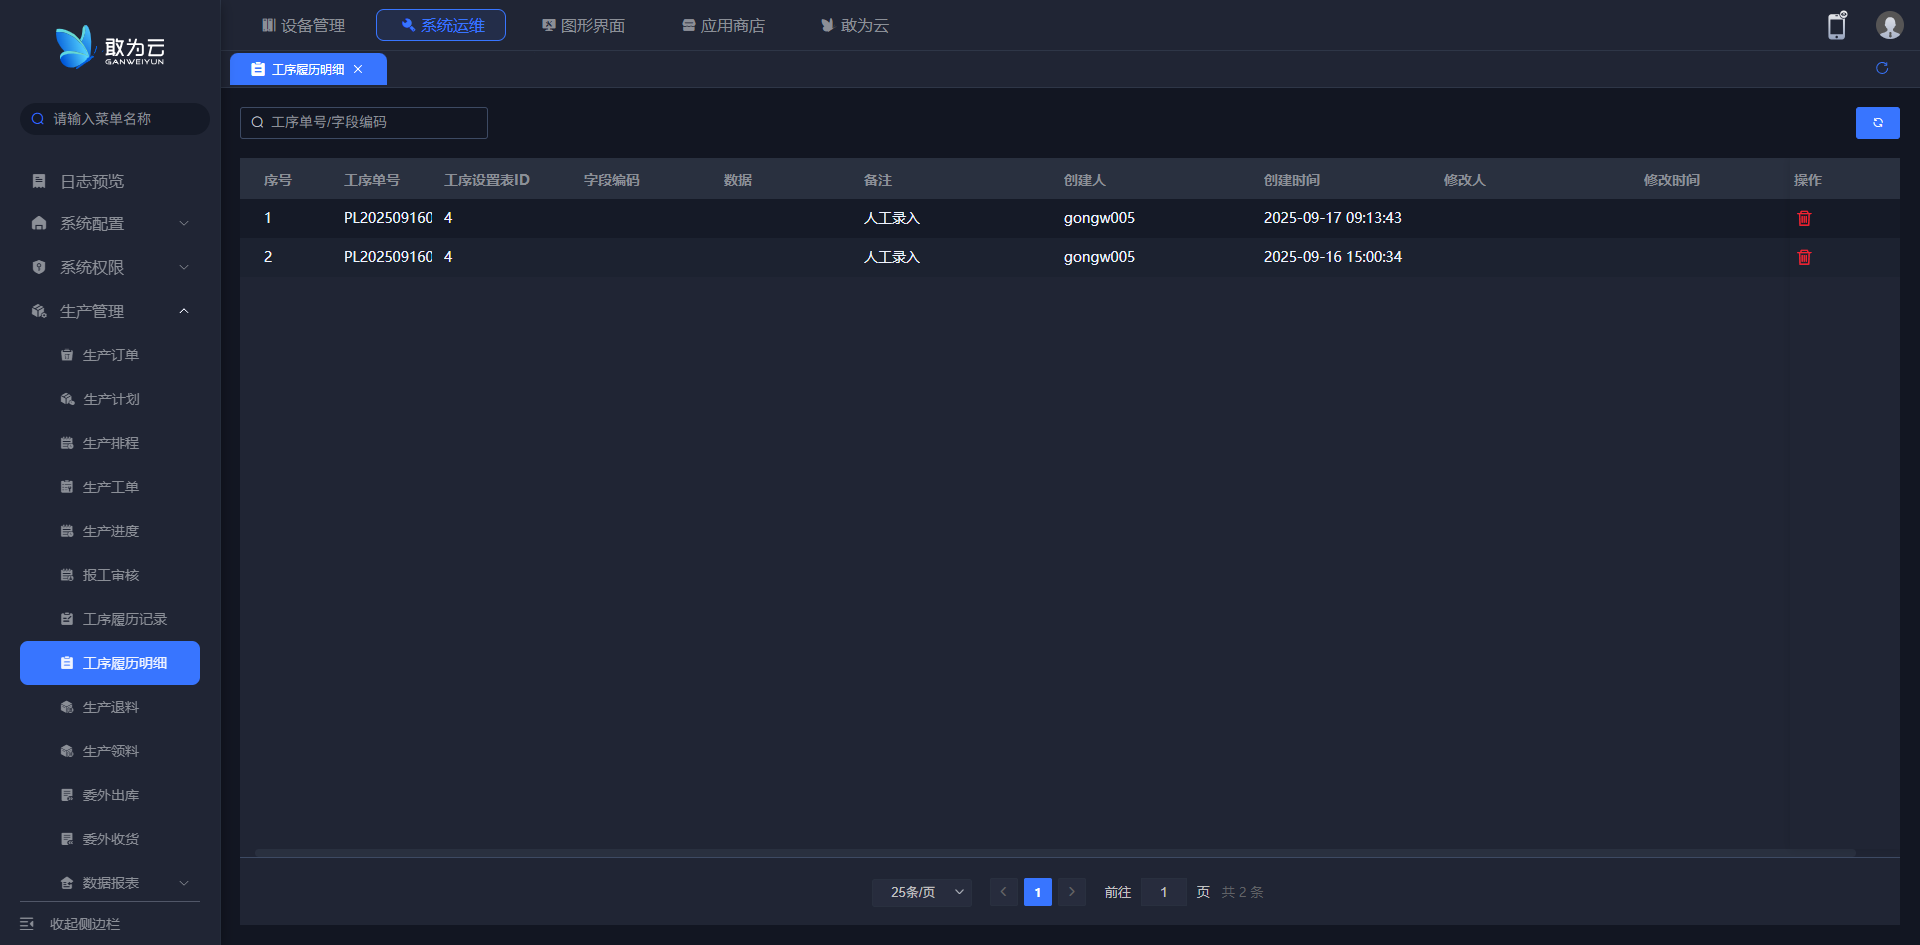Expand the 系统权限 menu
The width and height of the screenshot is (1920, 945).
pos(110,267)
